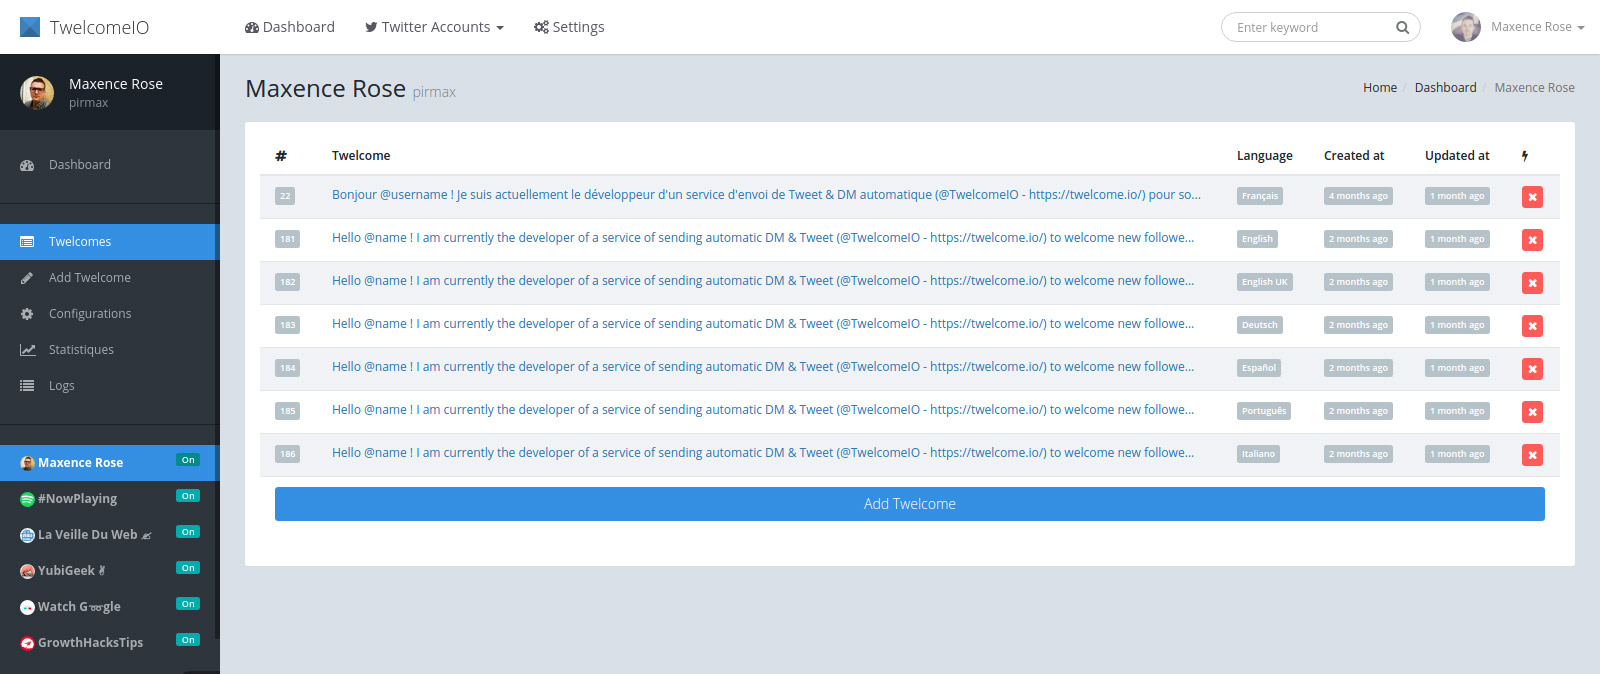Delete the Deutsch twelcome with red X
This screenshot has width=1600, height=674.
[x=1532, y=326]
